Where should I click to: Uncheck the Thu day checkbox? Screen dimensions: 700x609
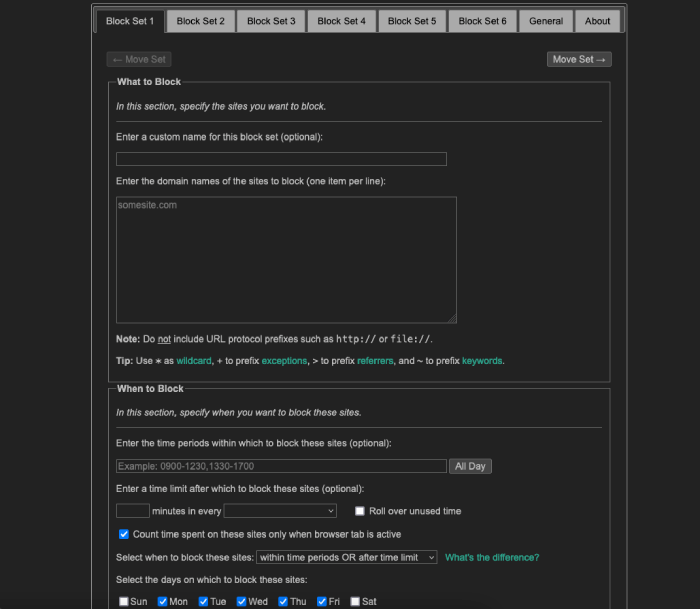(x=283, y=601)
